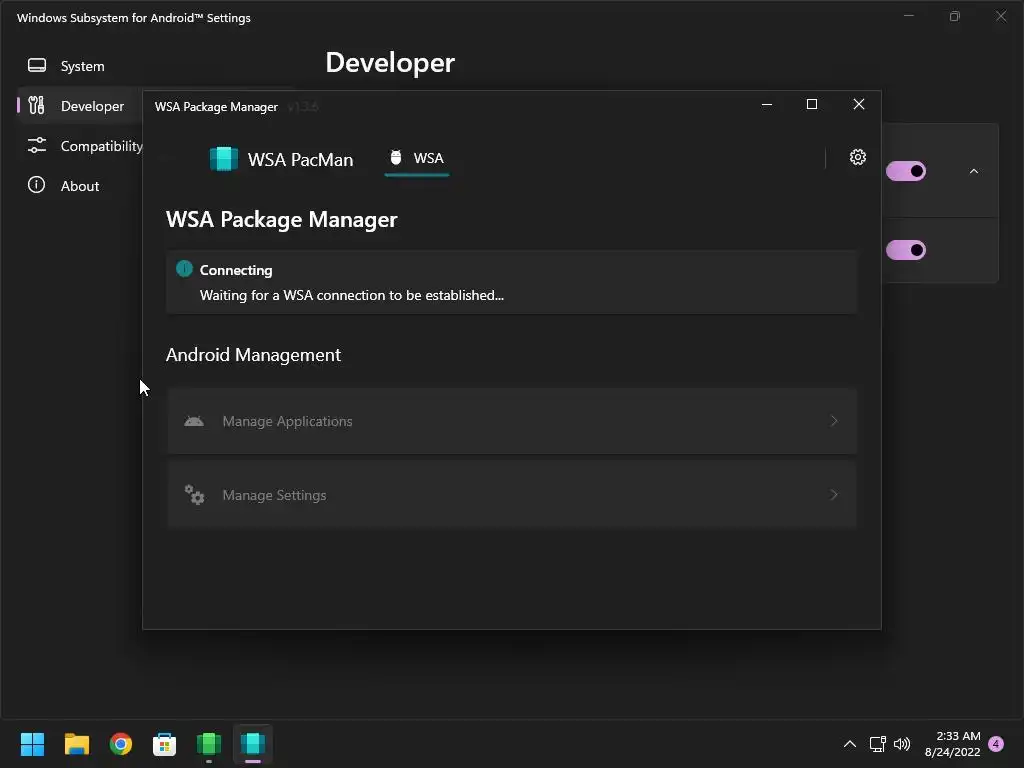The image size is (1024, 768).
Task: Click the green WSA taskbar icon
Action: (209, 744)
